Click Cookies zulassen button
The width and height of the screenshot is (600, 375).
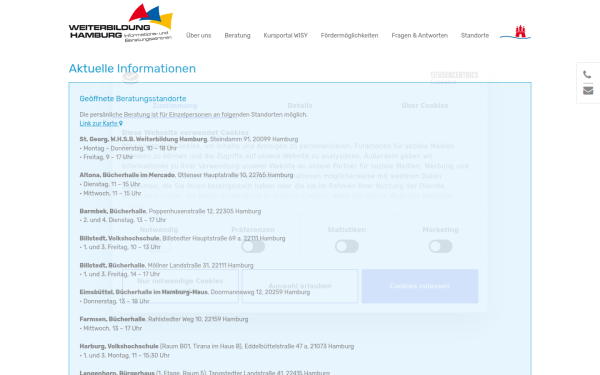(420, 286)
